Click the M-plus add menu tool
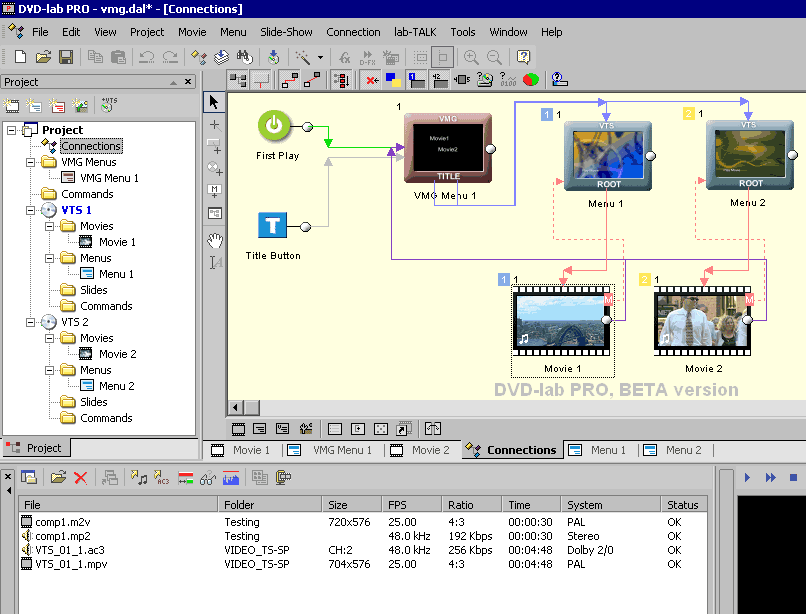This screenshot has height=614, width=806. coord(215,191)
